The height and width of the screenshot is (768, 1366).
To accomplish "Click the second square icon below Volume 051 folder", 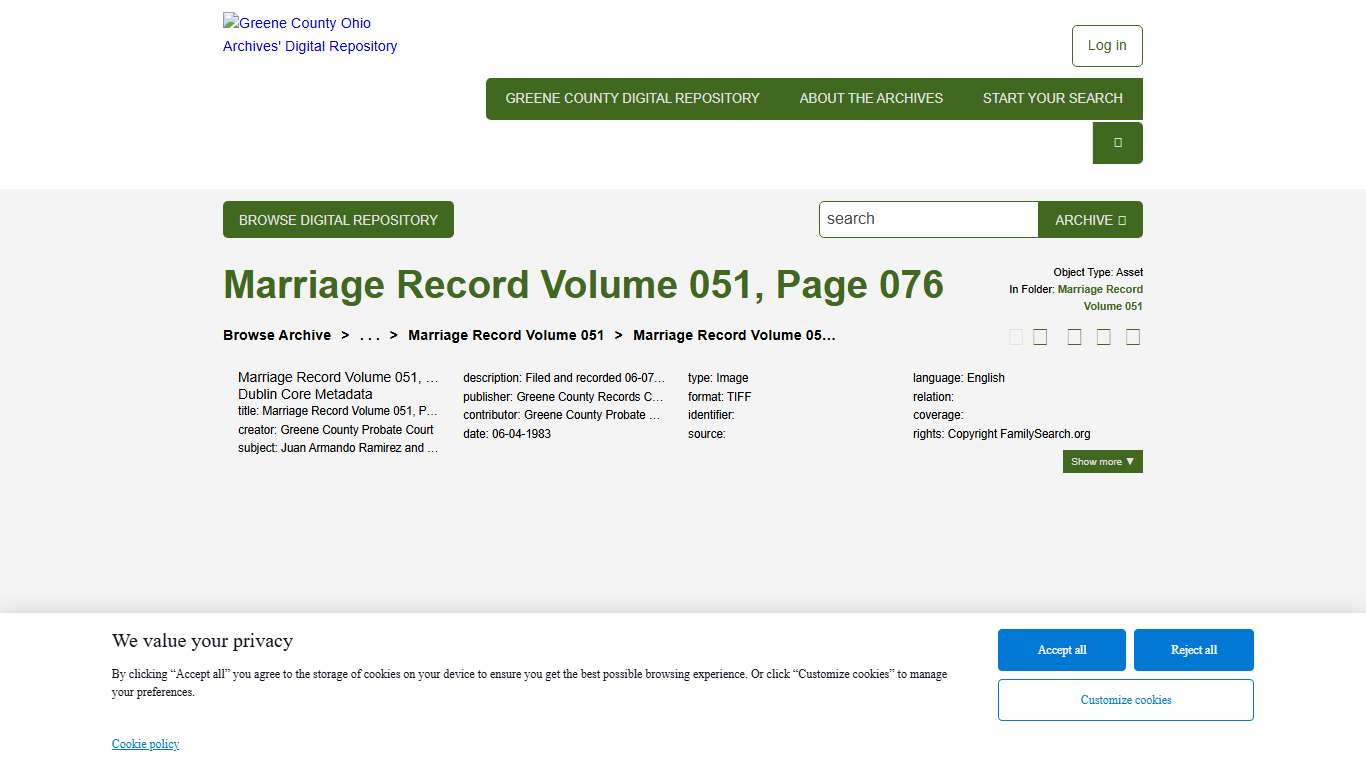I will pyautogui.click(x=1040, y=337).
